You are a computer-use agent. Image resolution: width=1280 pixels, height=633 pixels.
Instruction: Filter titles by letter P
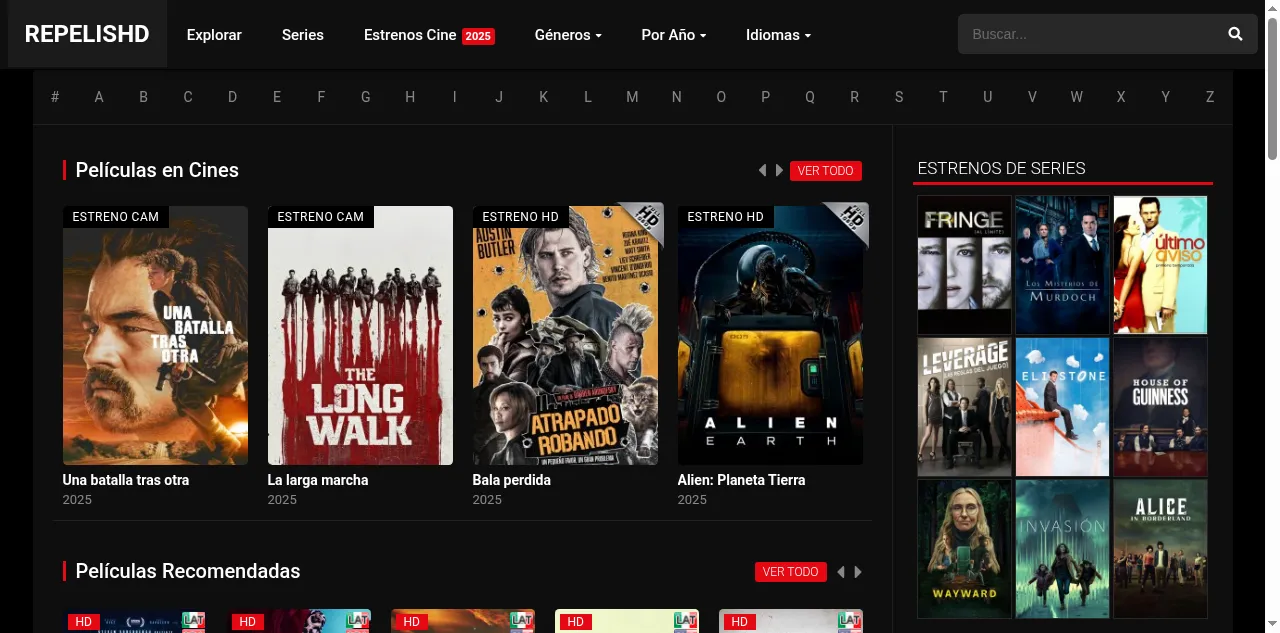[x=766, y=97]
